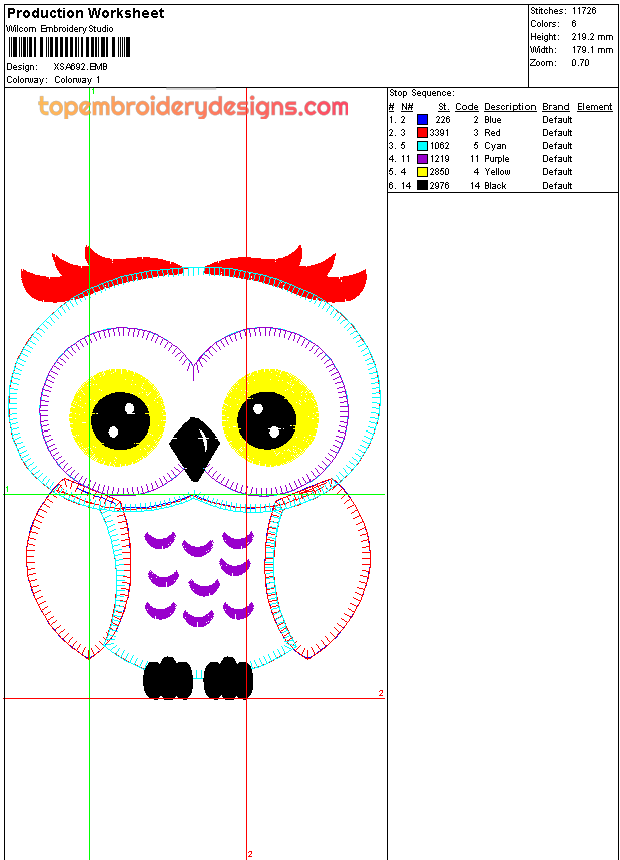The image size is (620, 860).
Task: Click the Cyan description text
Action: coord(495,146)
